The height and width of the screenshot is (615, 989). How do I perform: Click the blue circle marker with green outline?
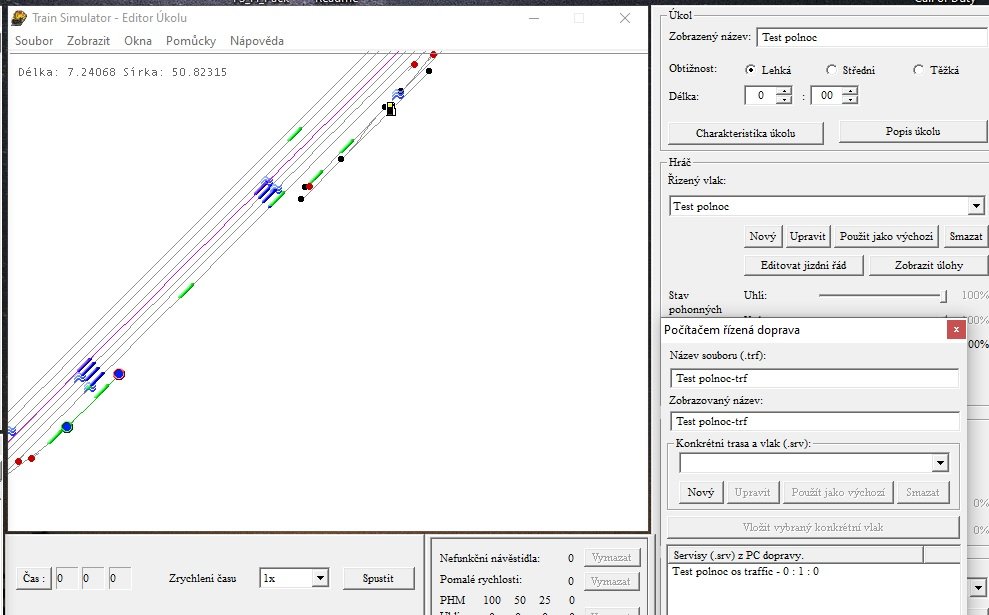pos(67,427)
